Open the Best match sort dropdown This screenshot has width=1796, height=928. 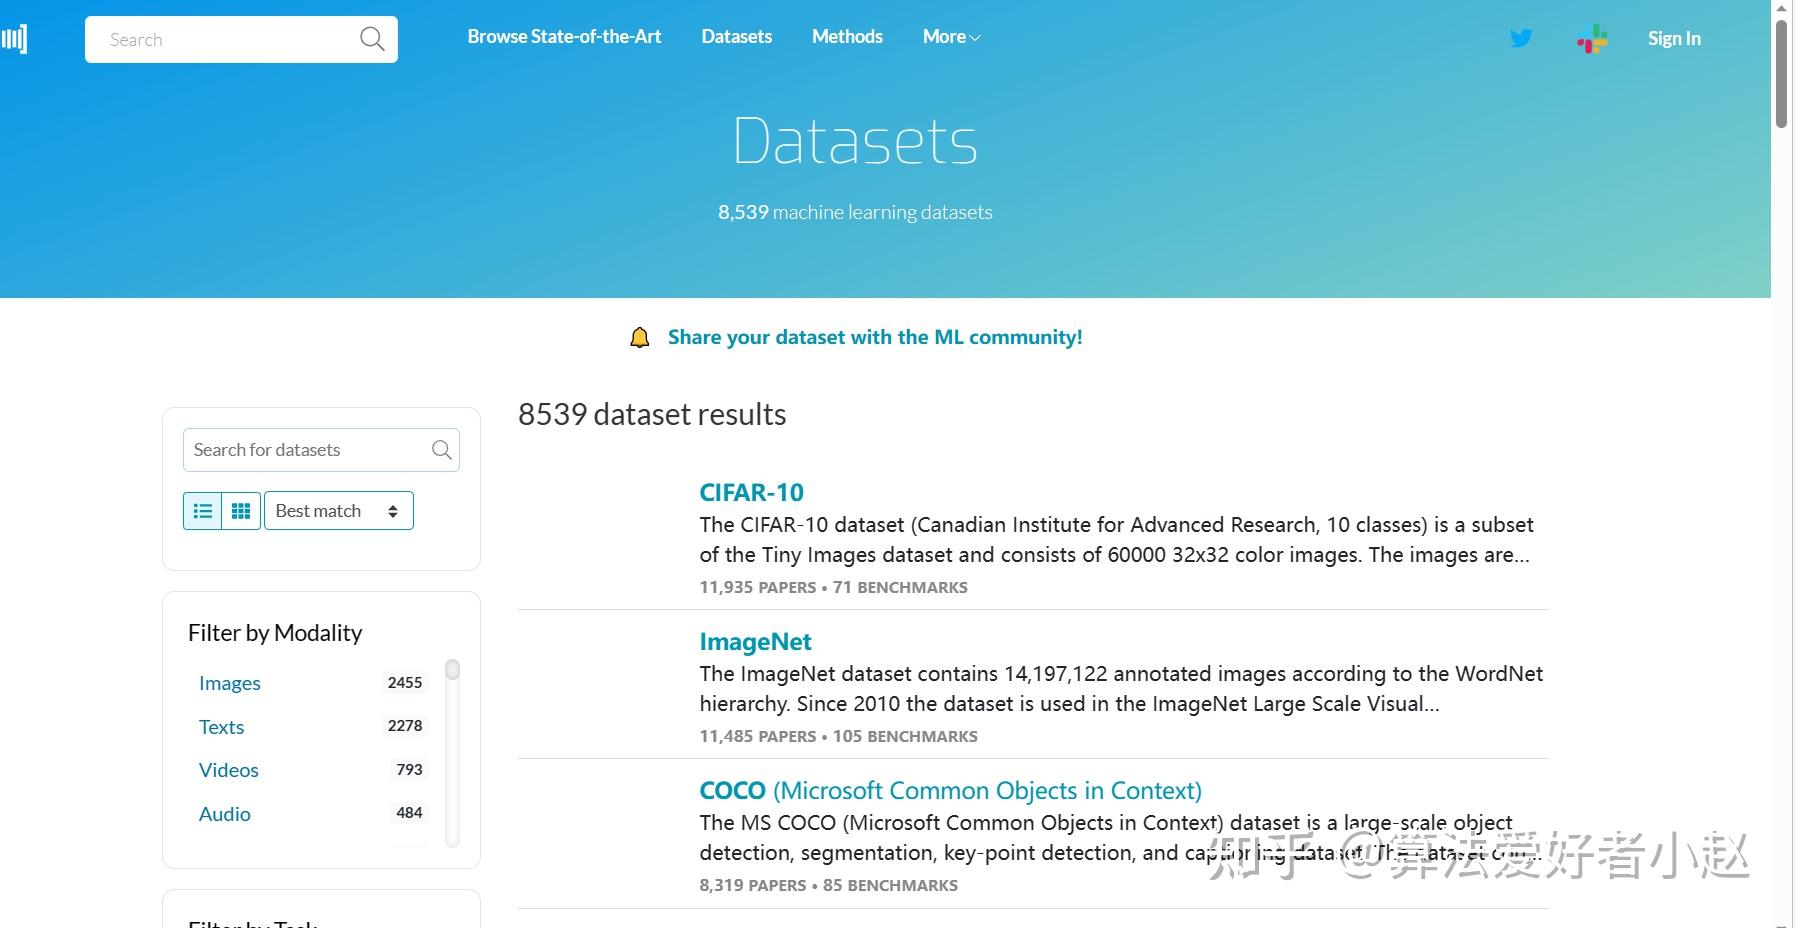[x=338, y=510]
